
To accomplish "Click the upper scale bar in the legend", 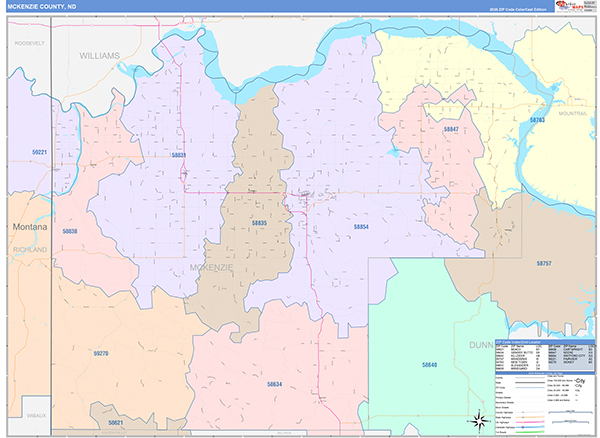I will (570, 412).
